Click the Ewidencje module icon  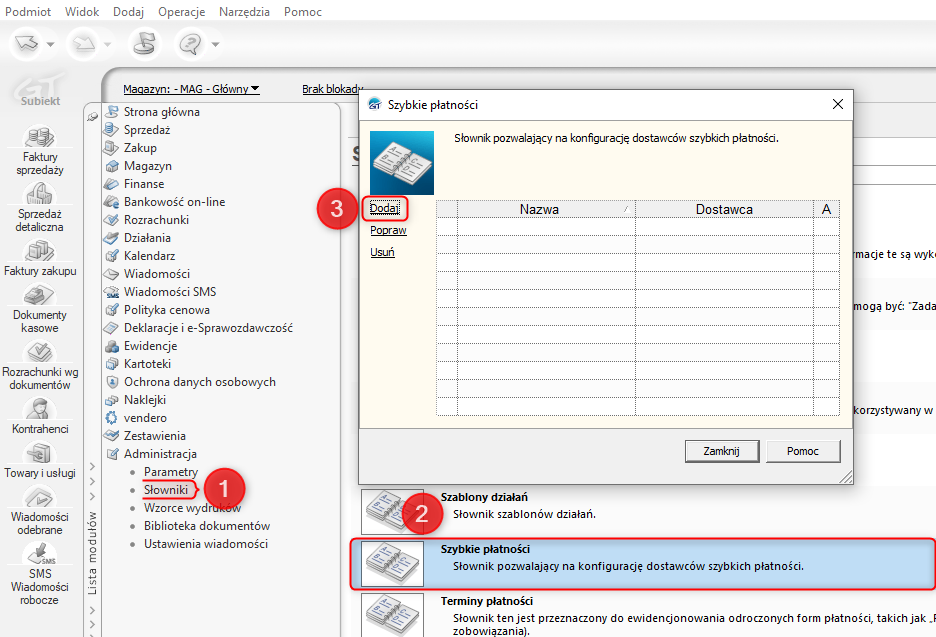tap(112, 346)
